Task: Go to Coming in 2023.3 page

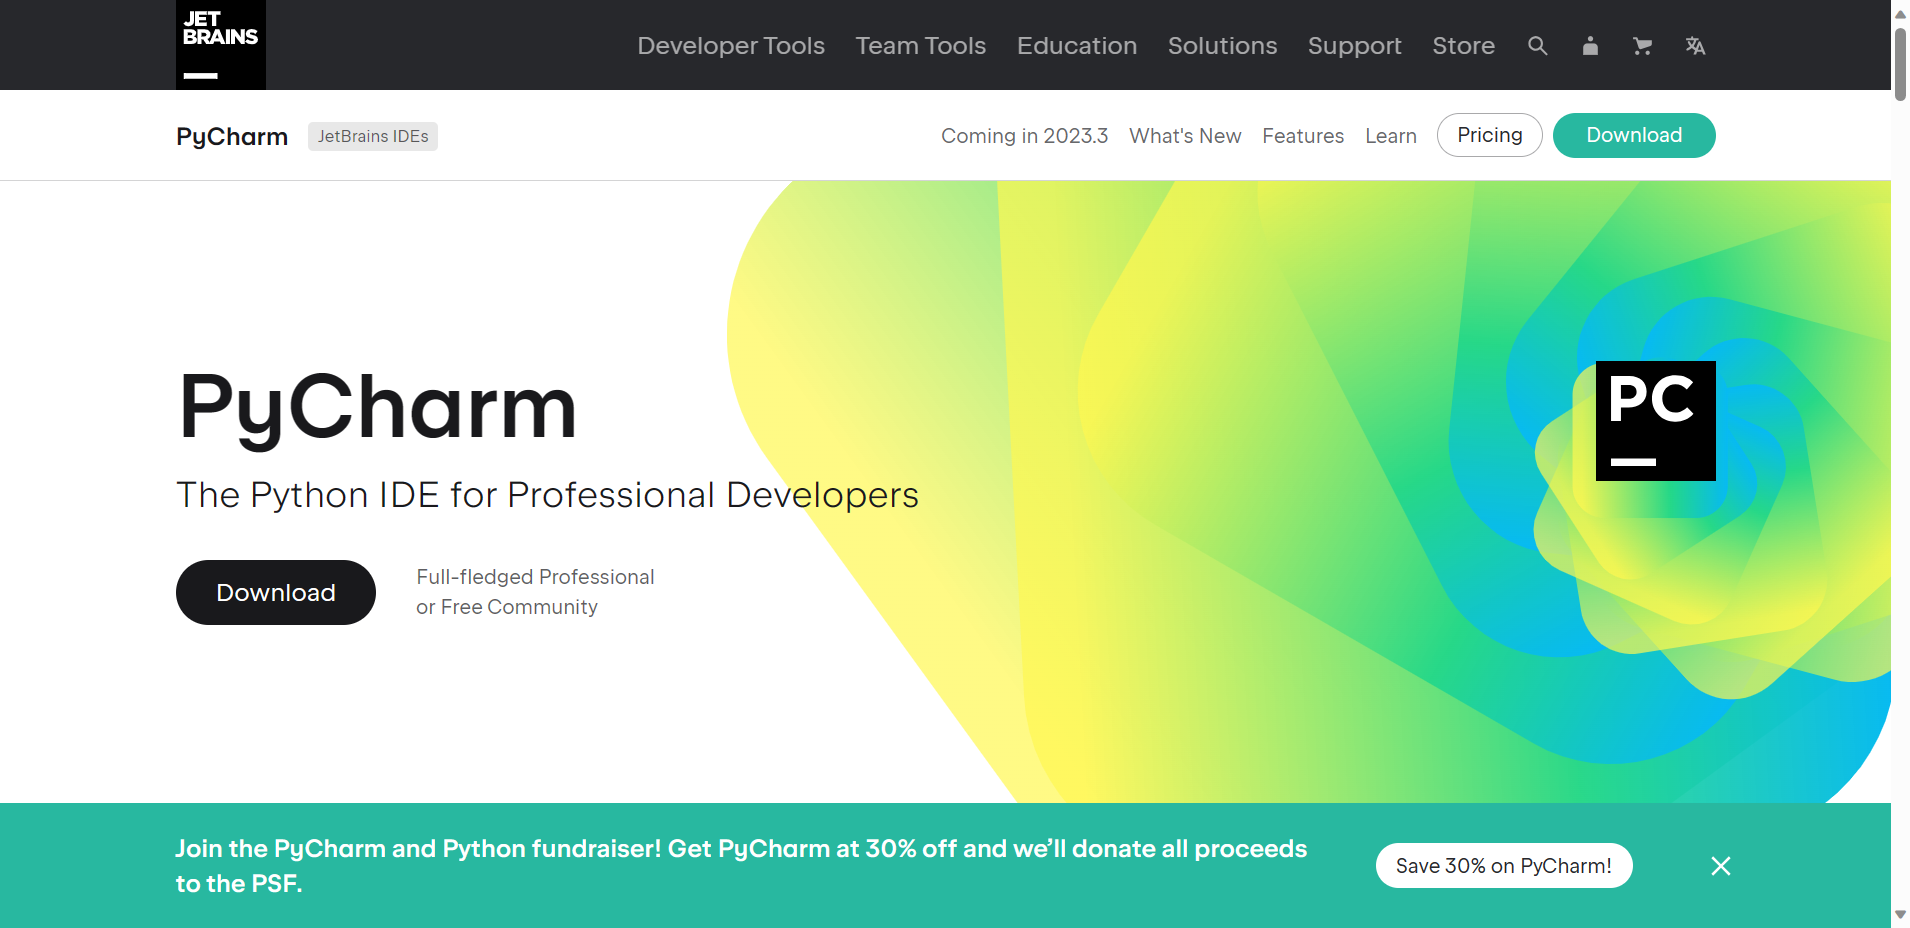Action: [x=1025, y=136]
